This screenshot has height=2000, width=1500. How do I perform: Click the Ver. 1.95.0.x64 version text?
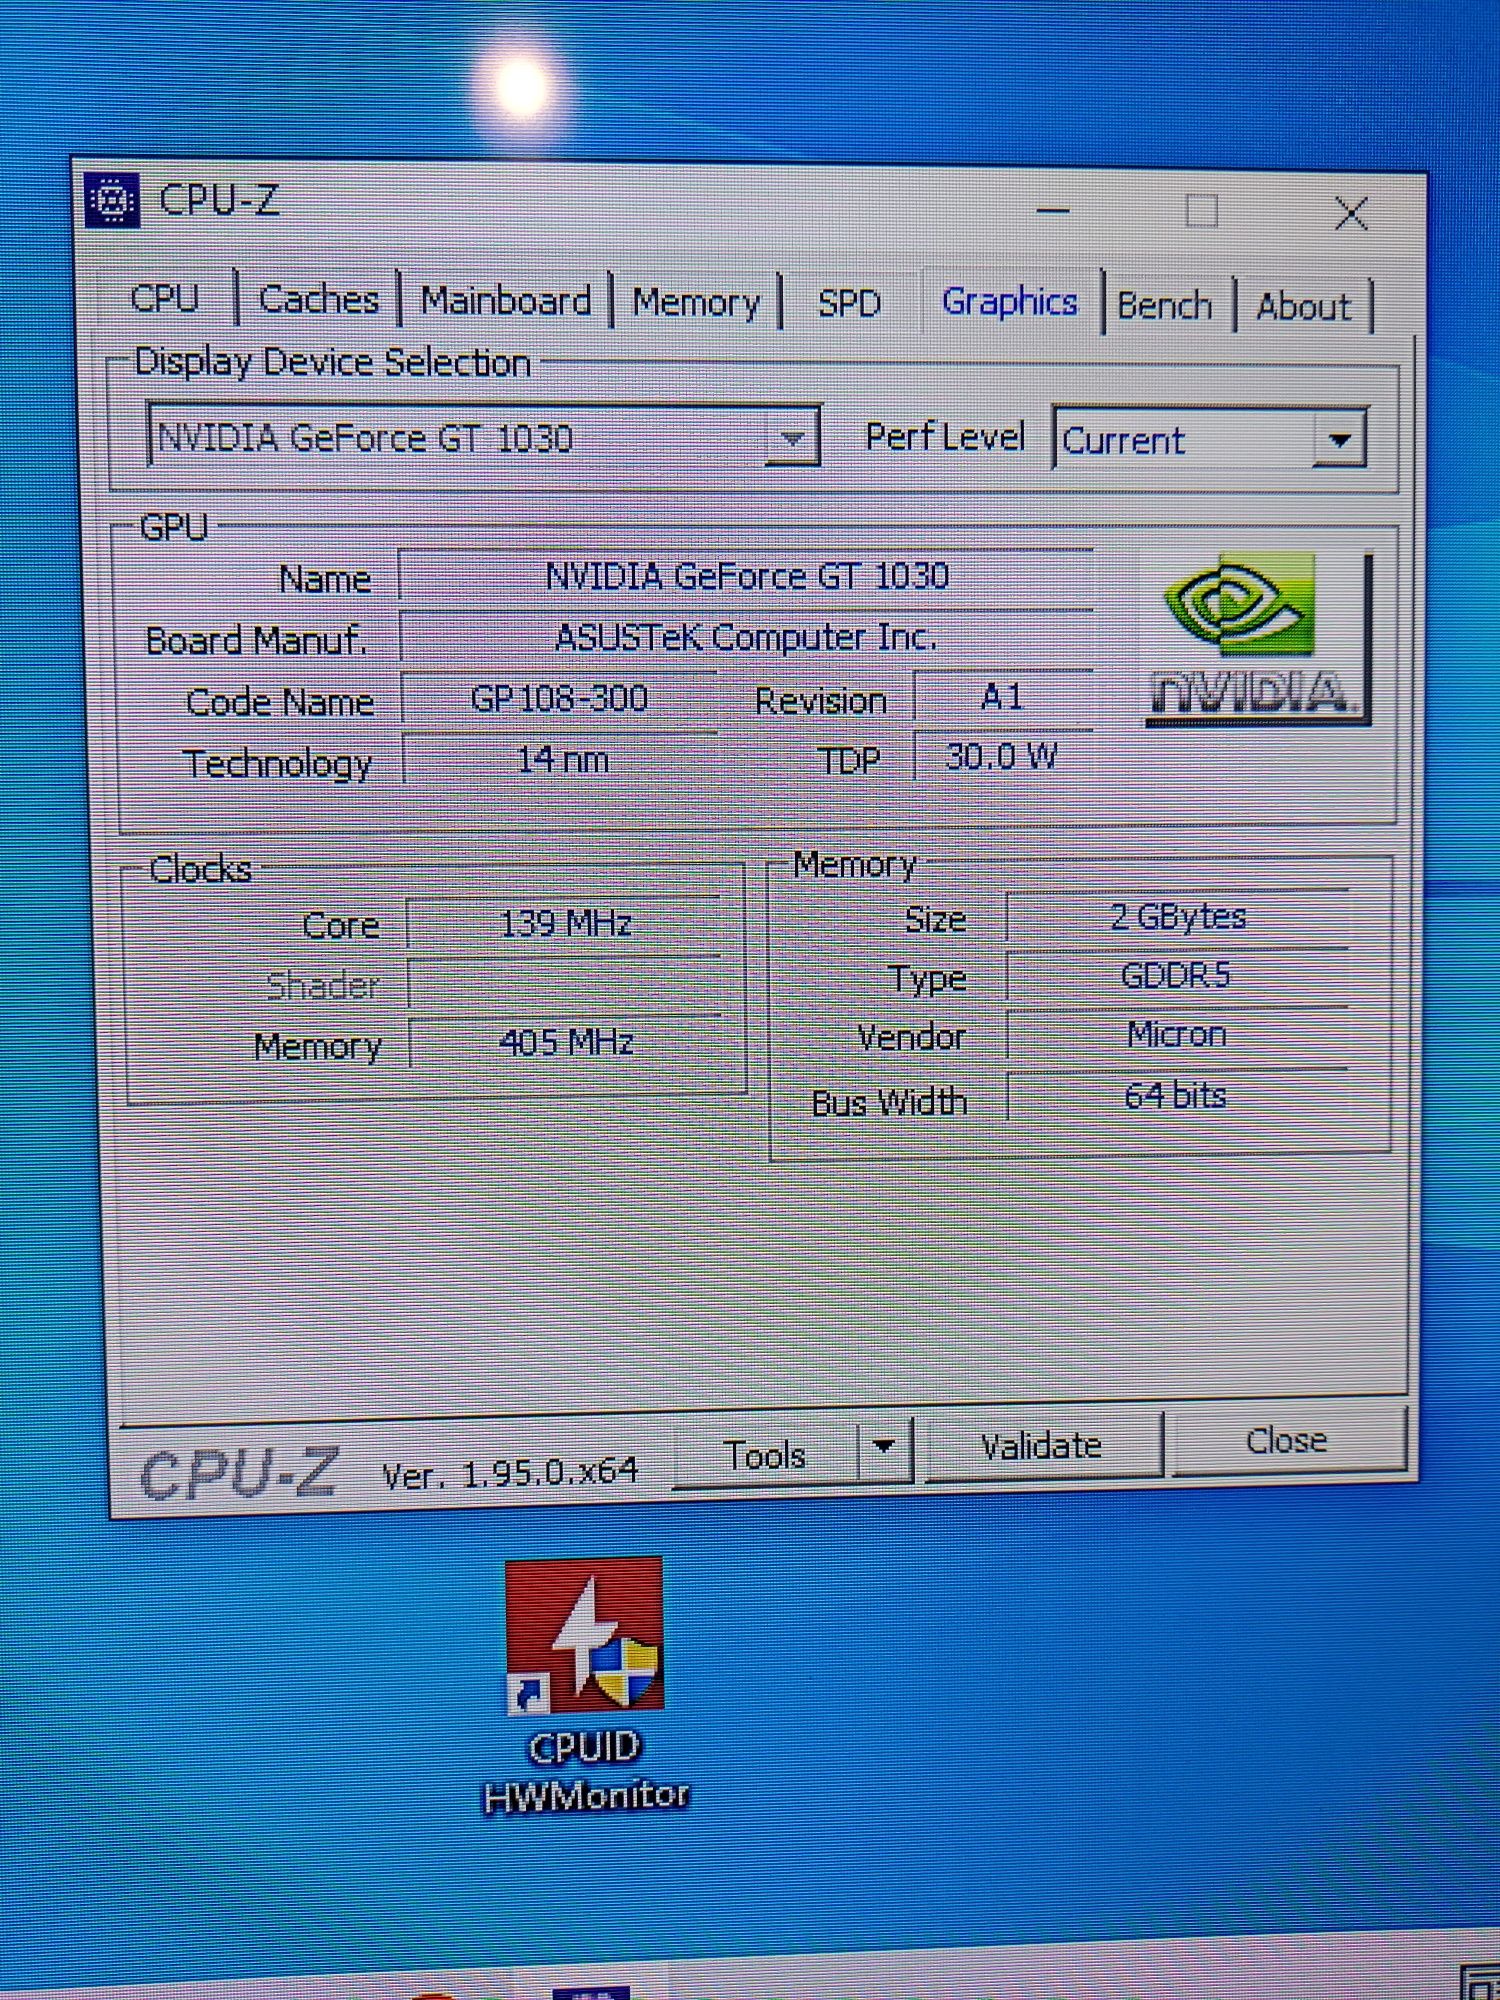point(510,1473)
